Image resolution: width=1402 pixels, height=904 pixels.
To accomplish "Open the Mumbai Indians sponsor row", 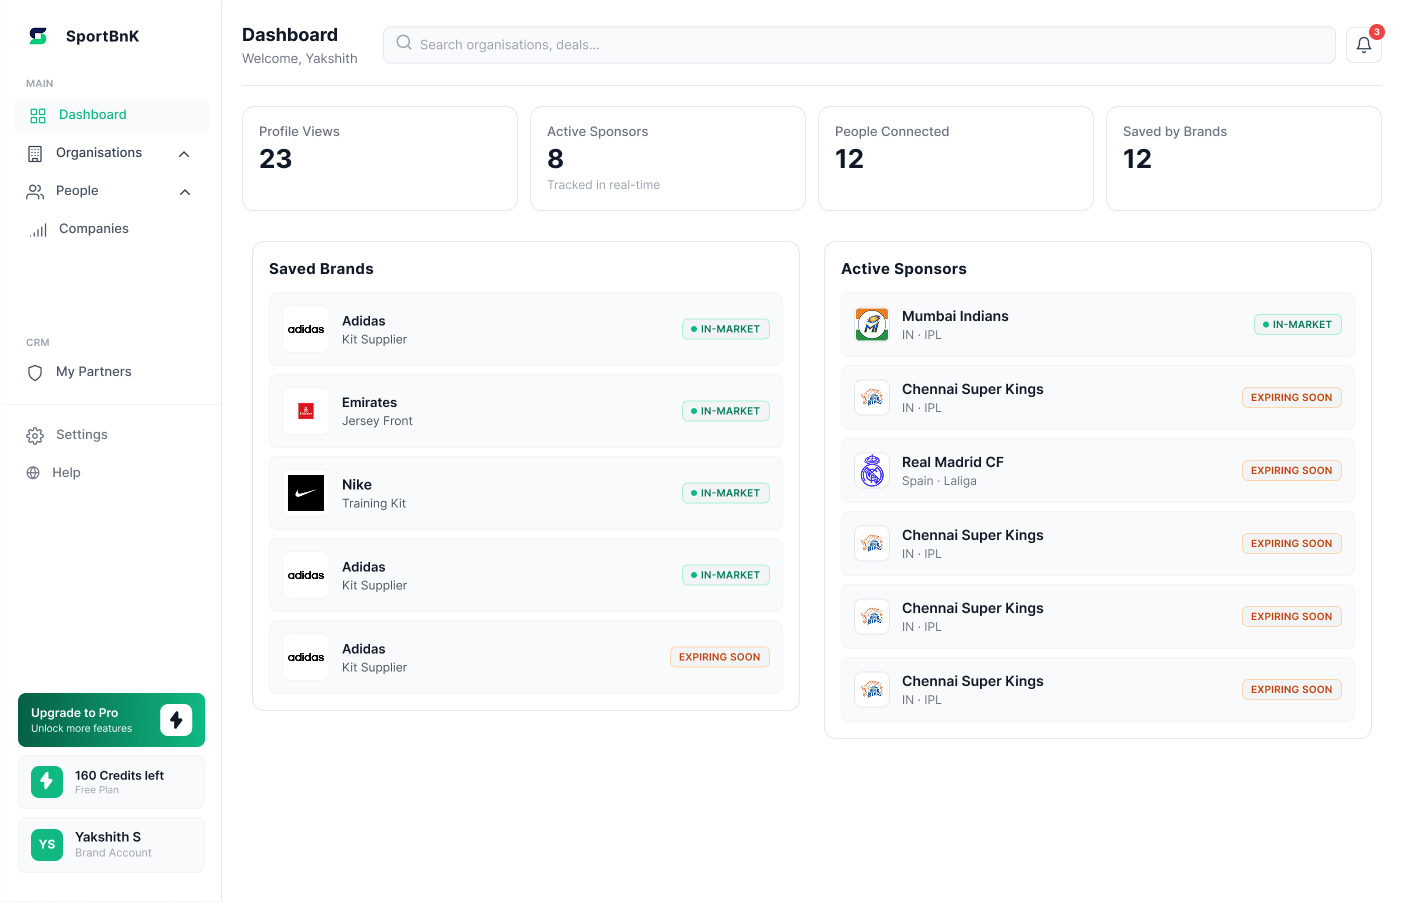I will coord(1098,324).
